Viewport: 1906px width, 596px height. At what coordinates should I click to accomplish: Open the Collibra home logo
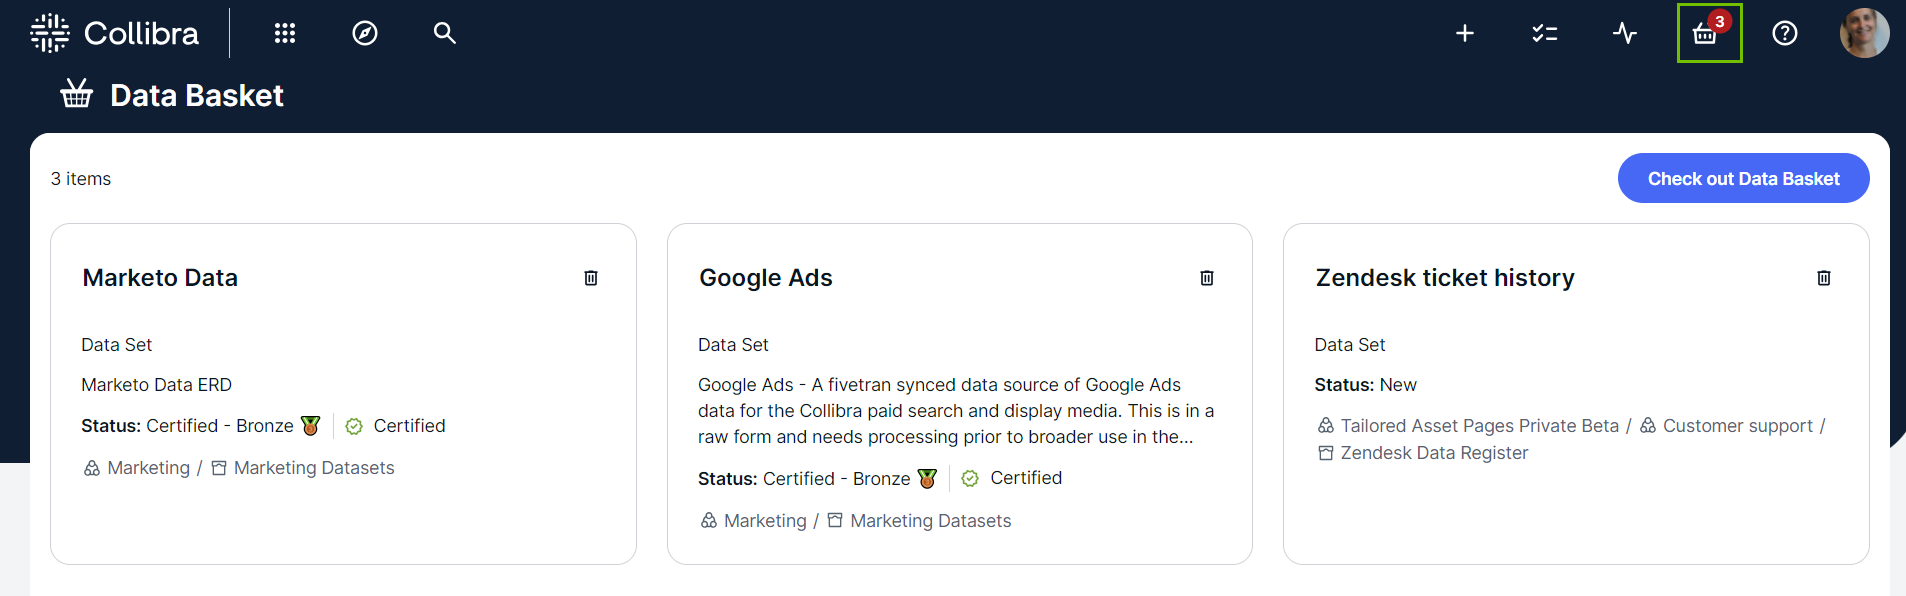[x=115, y=33]
